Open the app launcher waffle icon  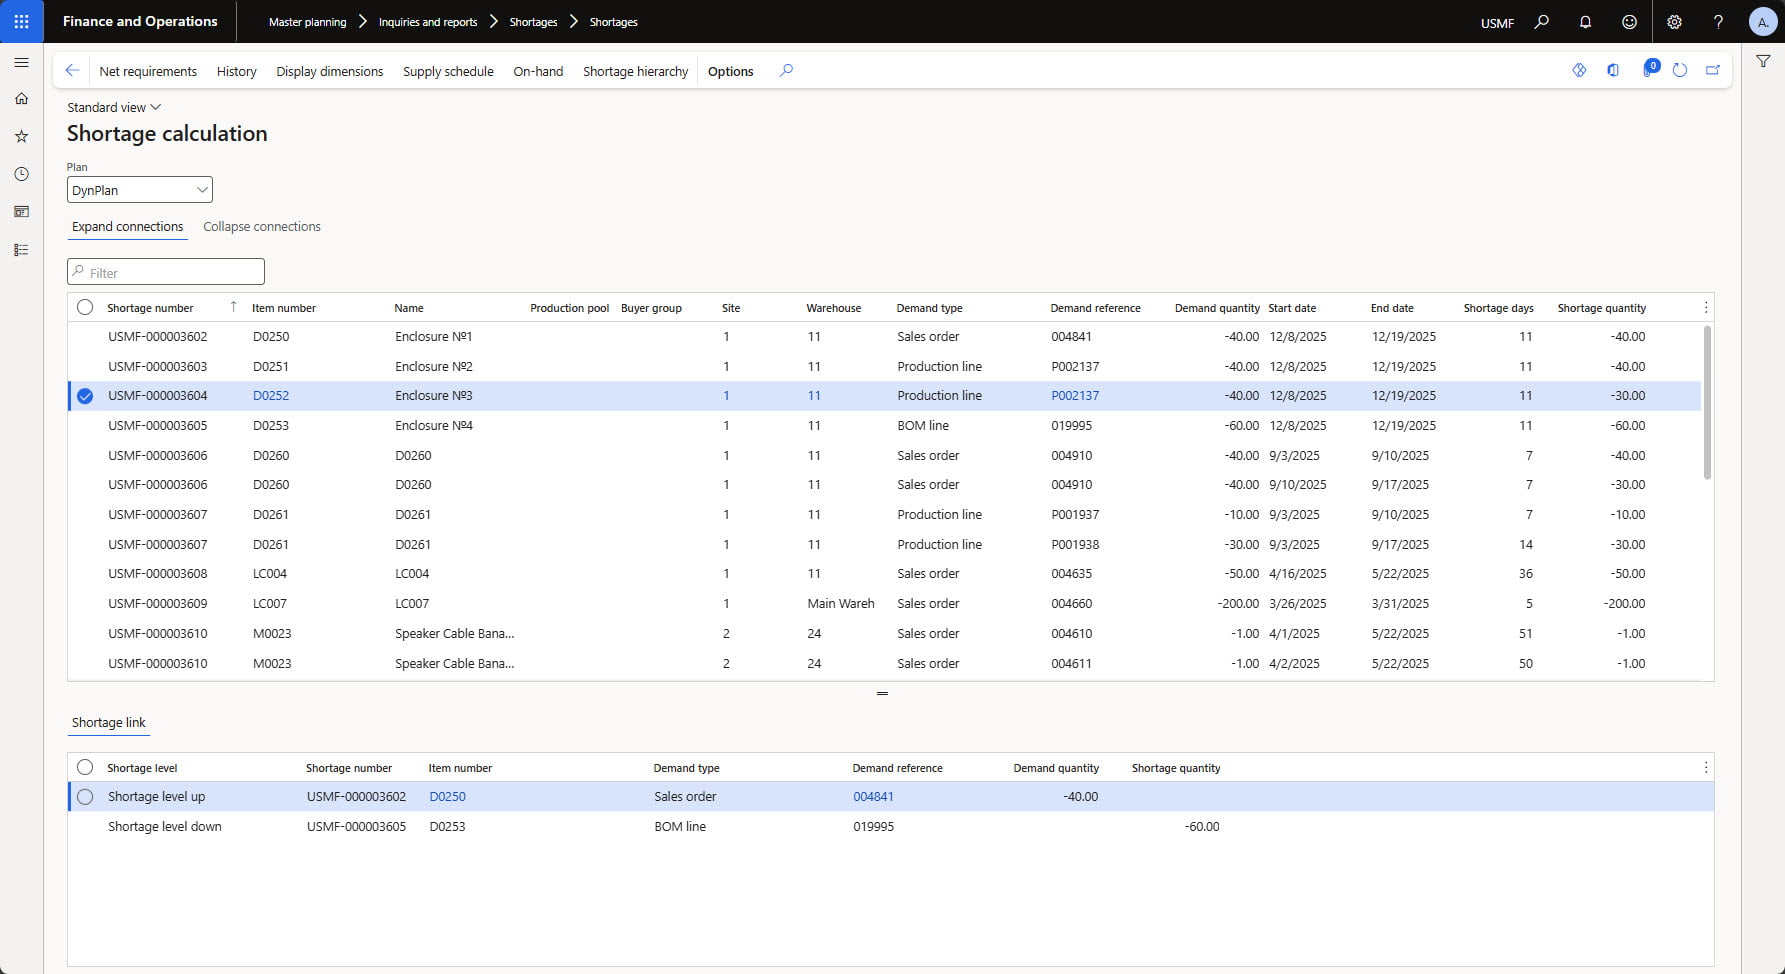pyautogui.click(x=21, y=21)
